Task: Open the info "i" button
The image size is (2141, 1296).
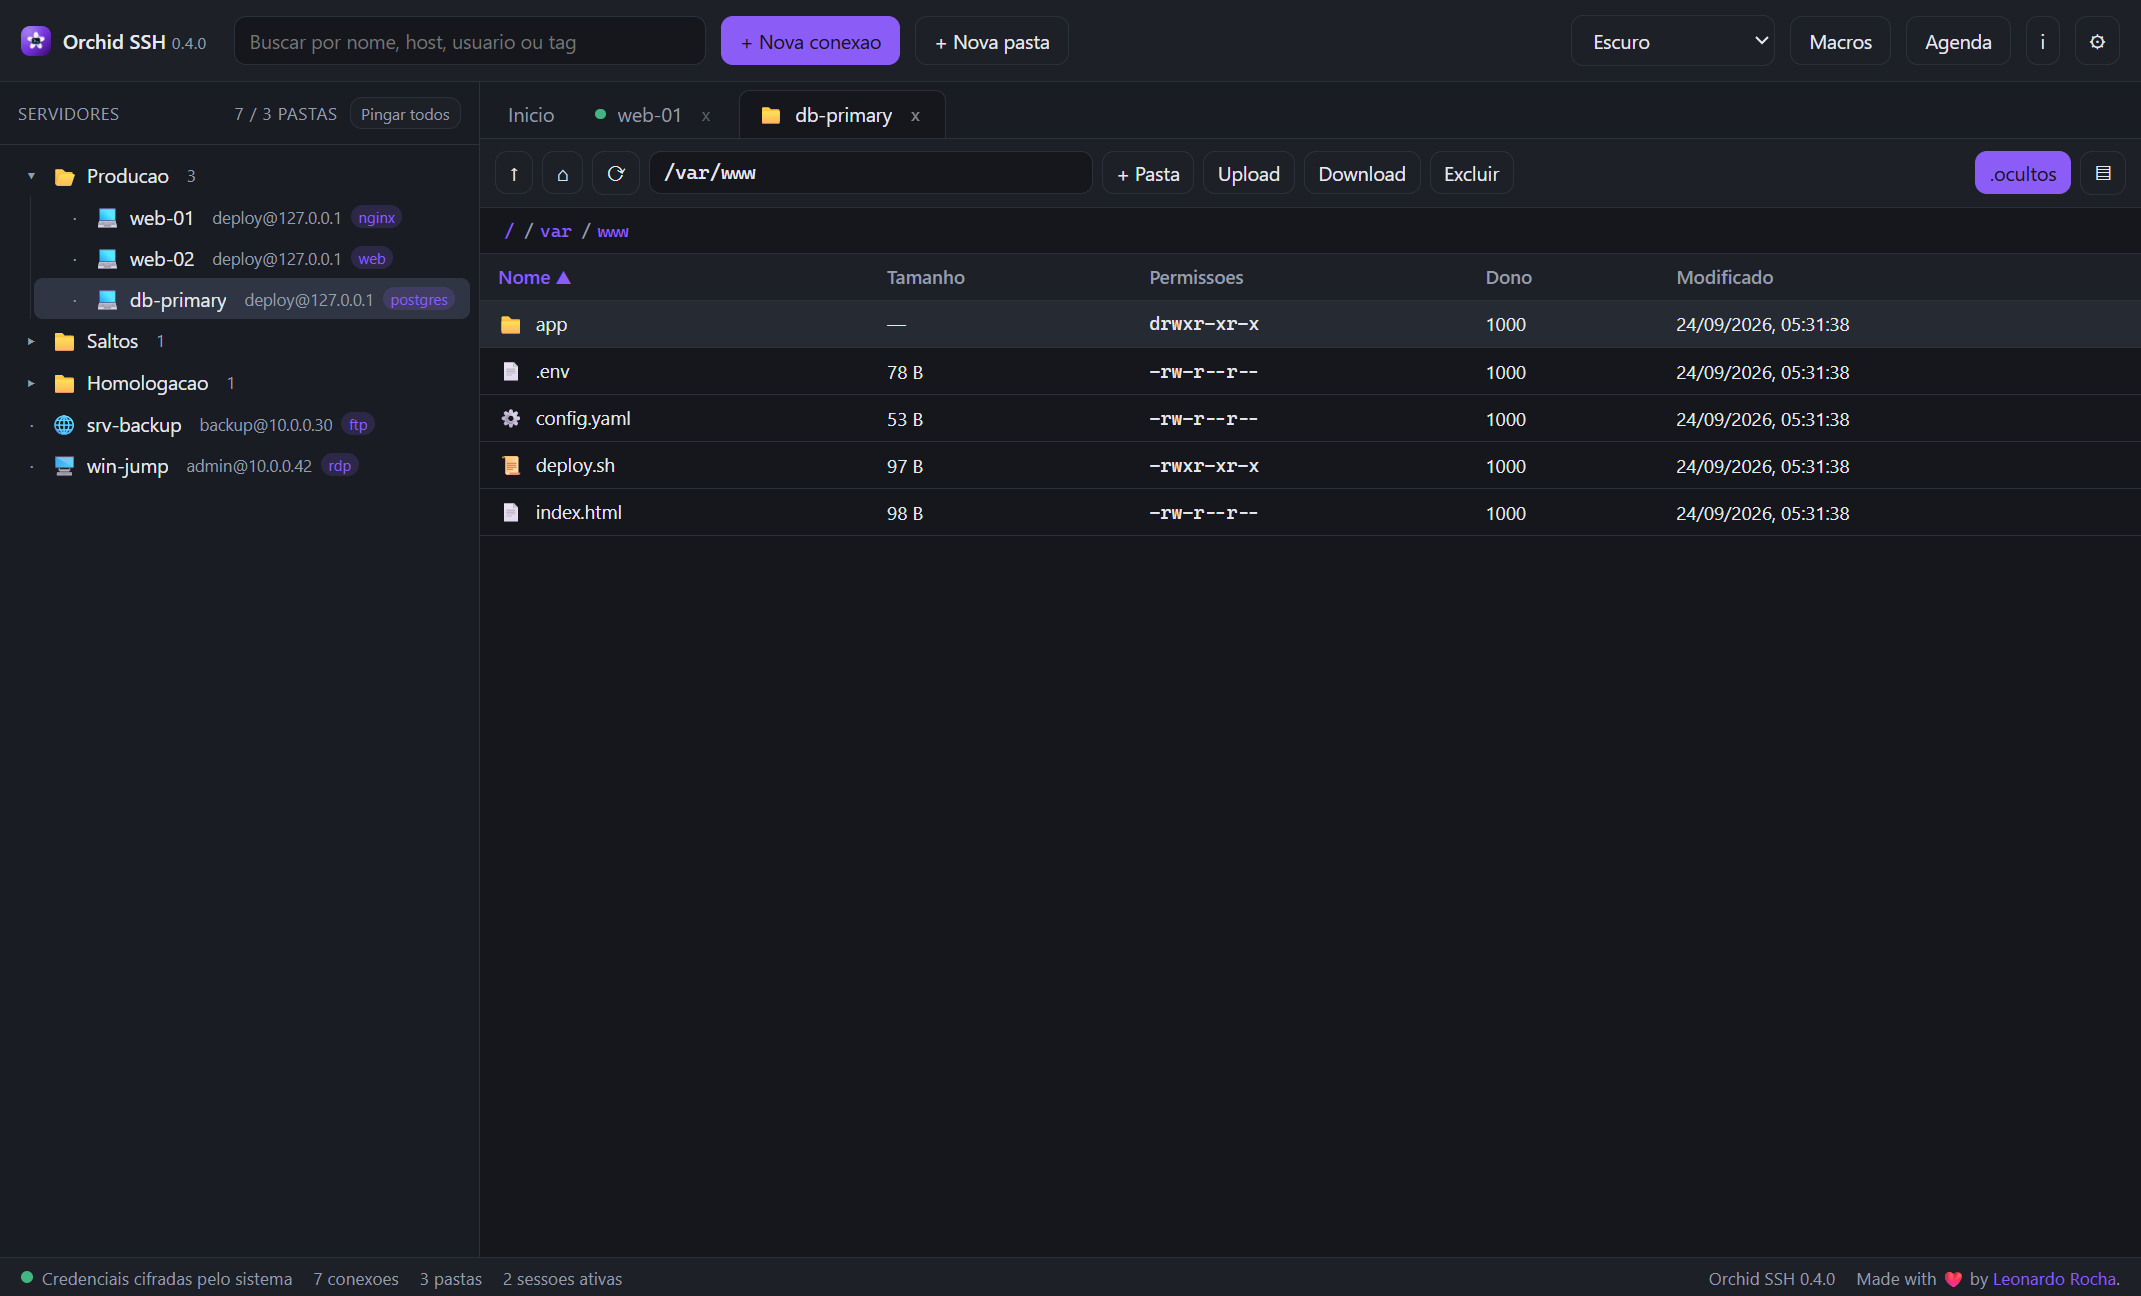Action: pos(2042,42)
